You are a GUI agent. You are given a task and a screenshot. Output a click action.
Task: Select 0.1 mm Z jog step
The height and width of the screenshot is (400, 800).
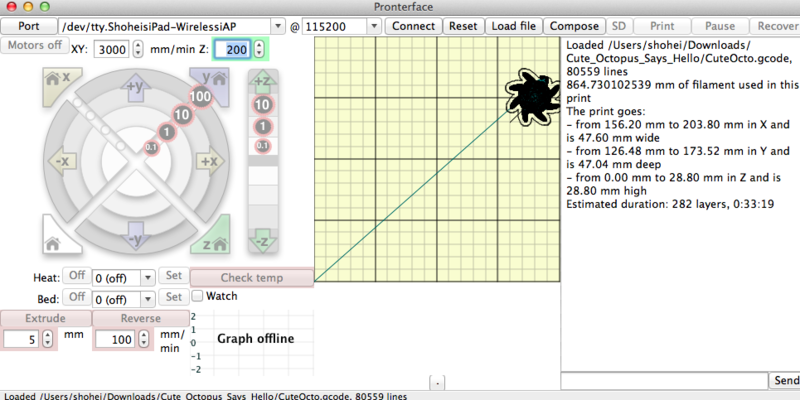click(x=262, y=146)
